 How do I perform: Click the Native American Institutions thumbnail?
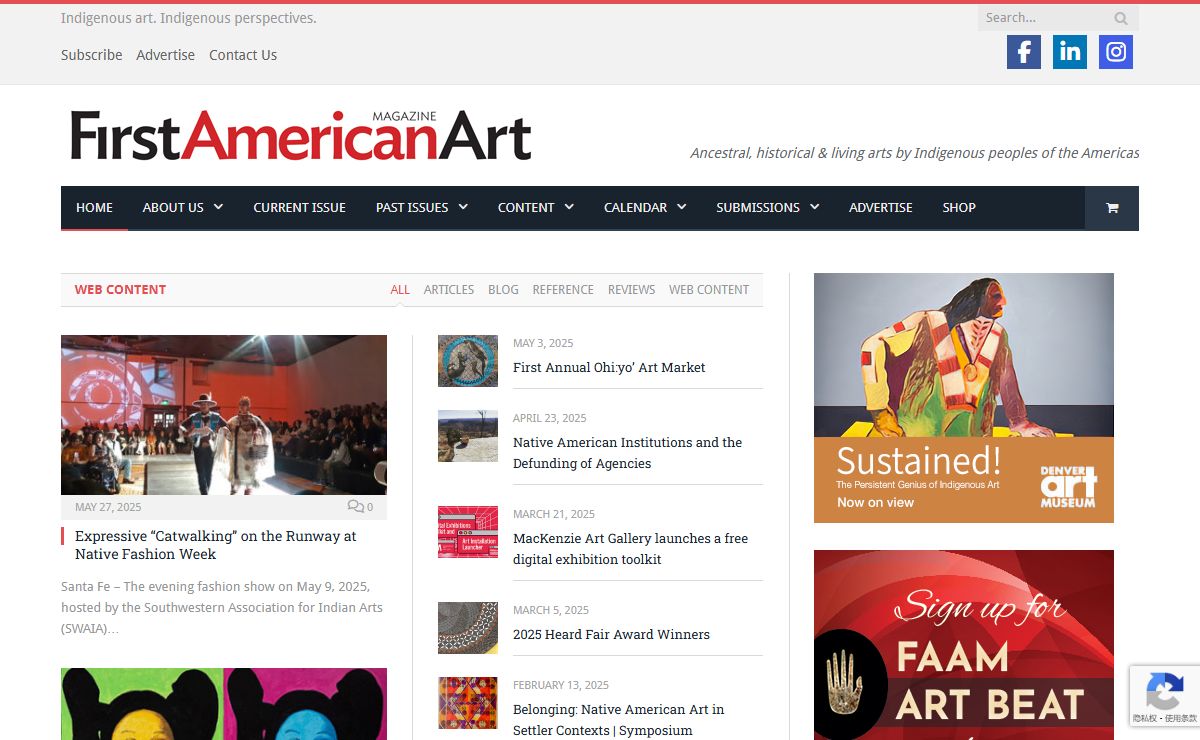point(468,436)
